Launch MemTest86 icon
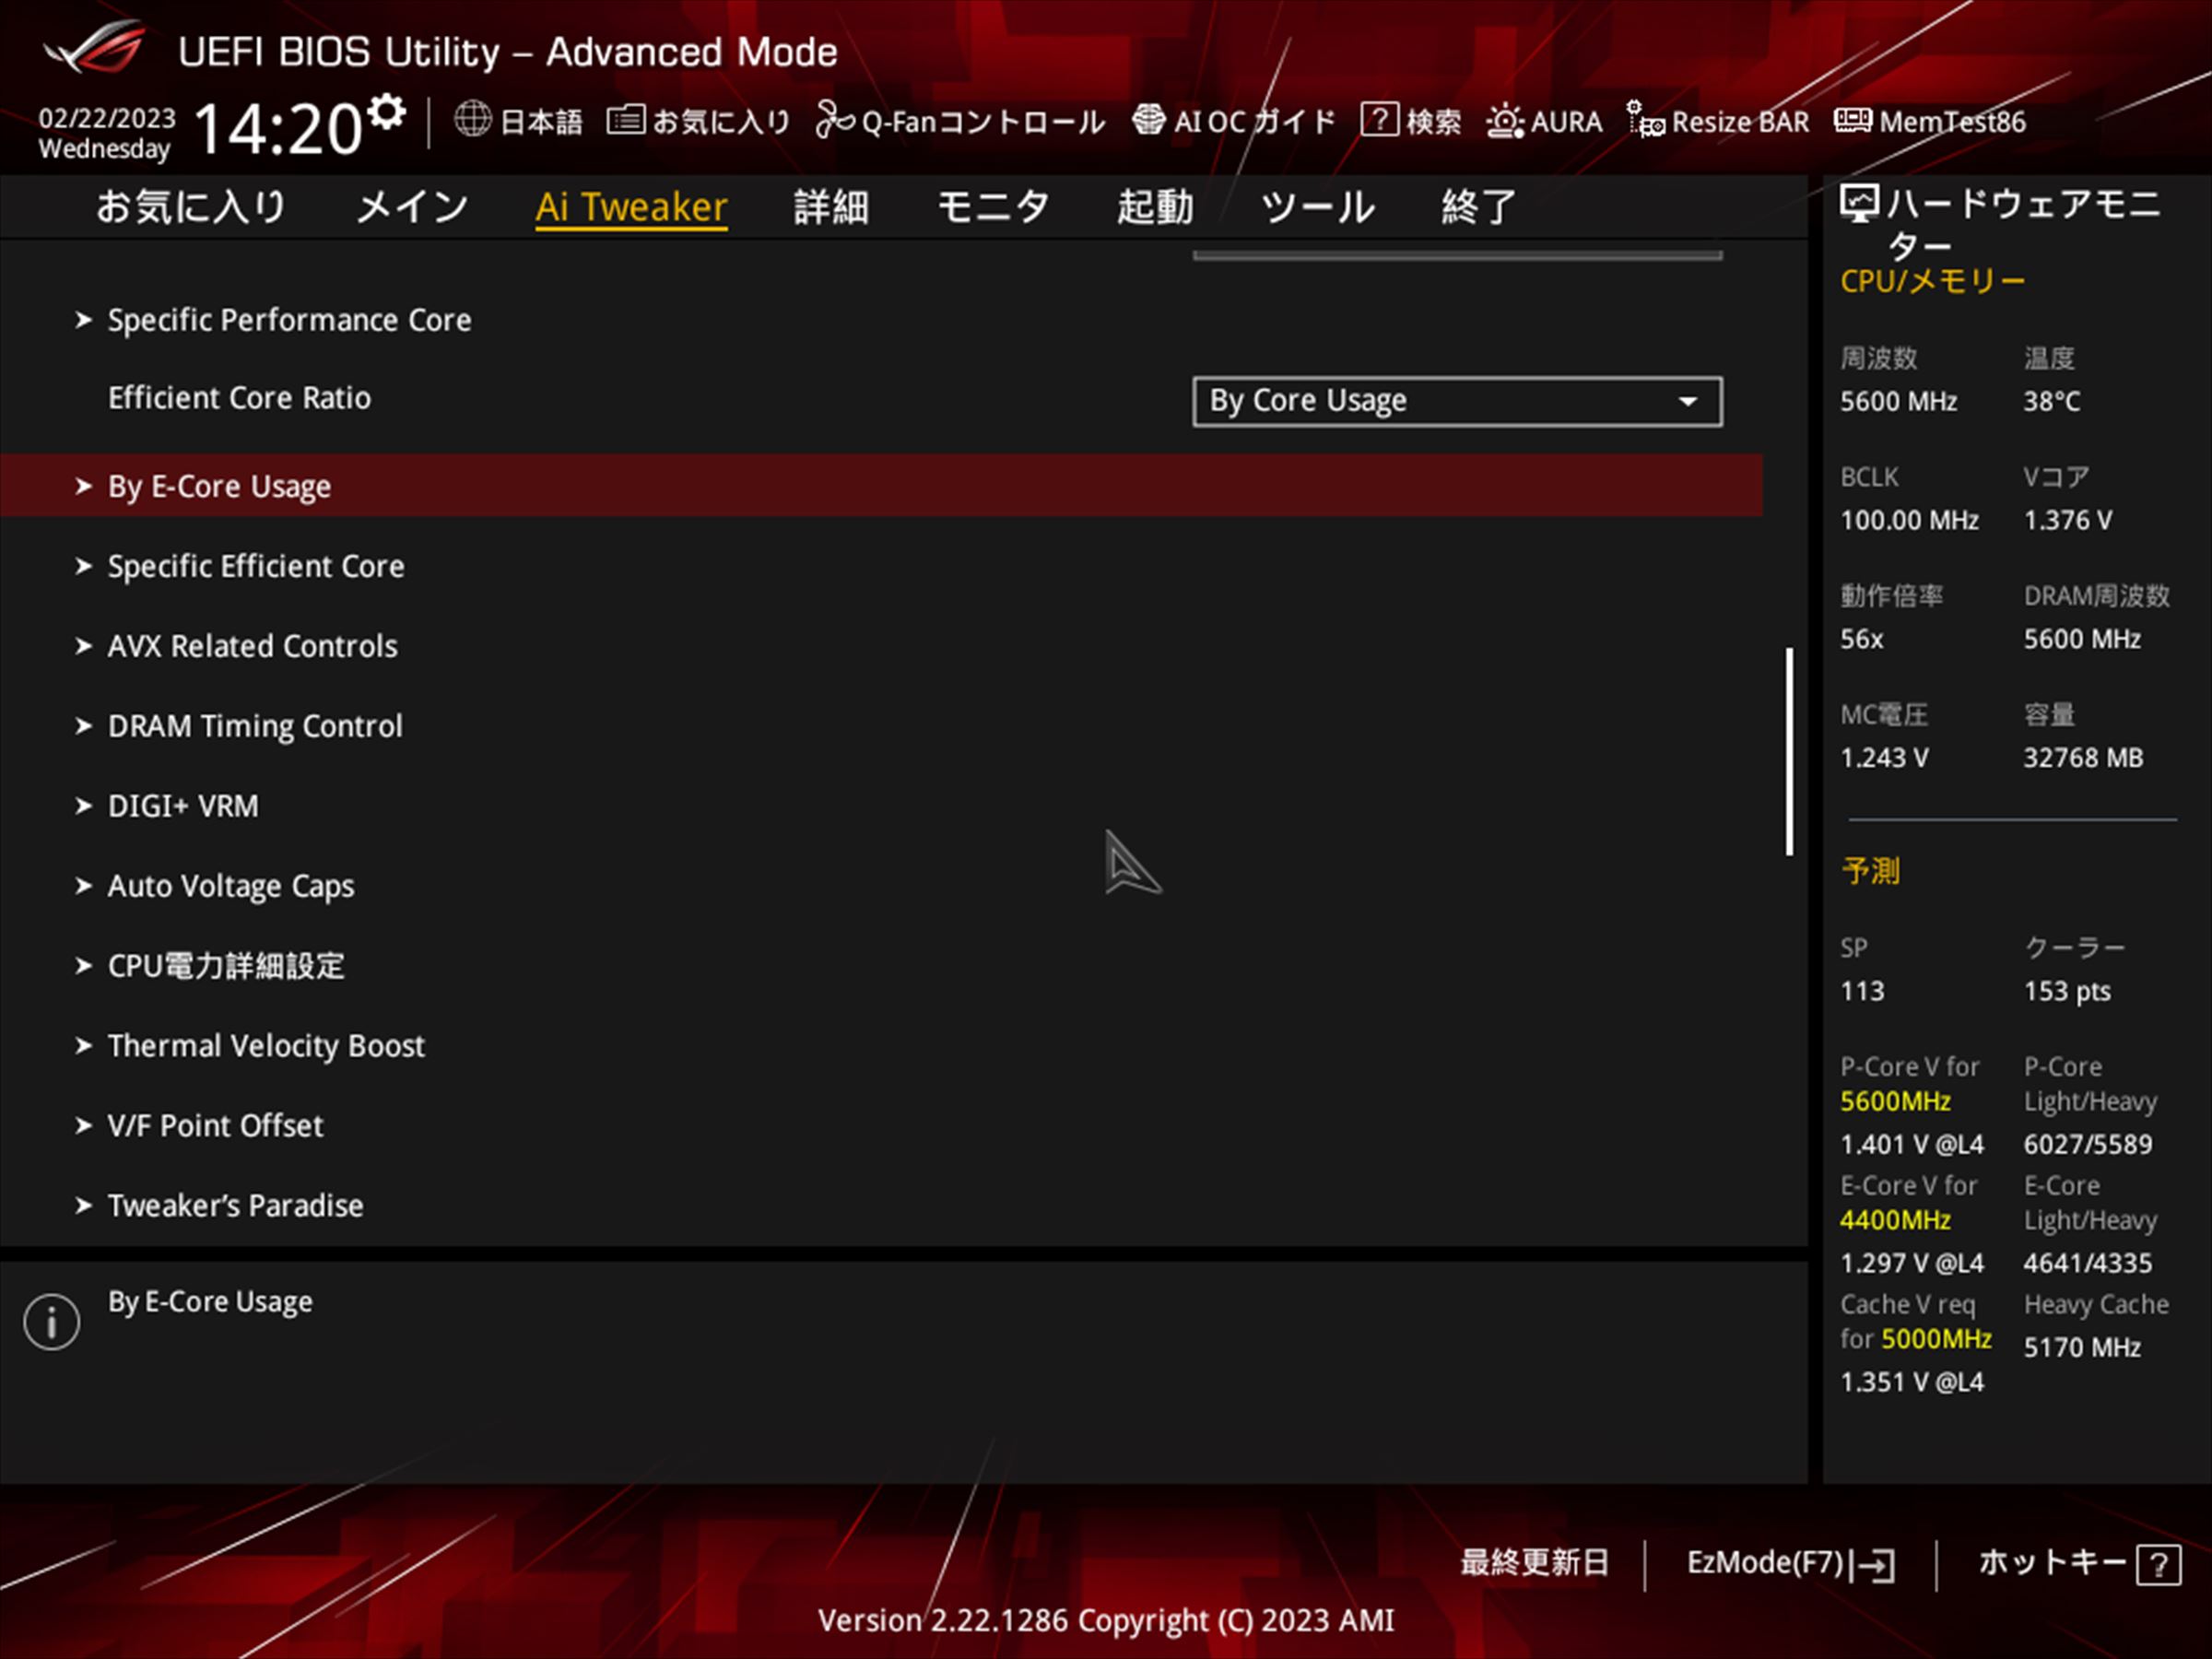 click(x=1852, y=120)
